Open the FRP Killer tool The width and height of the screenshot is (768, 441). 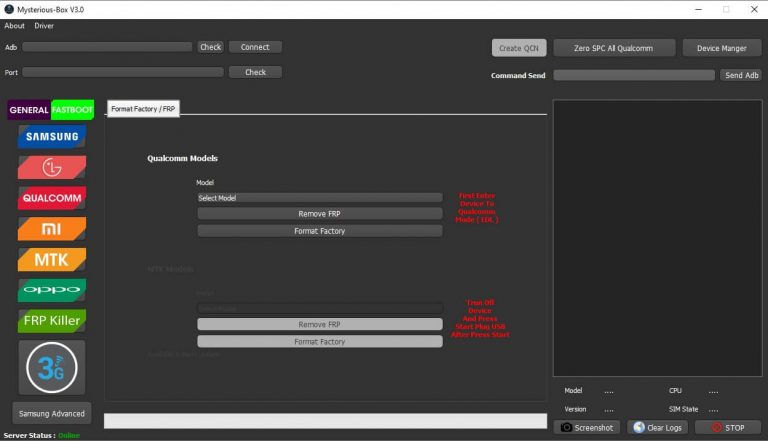52,321
